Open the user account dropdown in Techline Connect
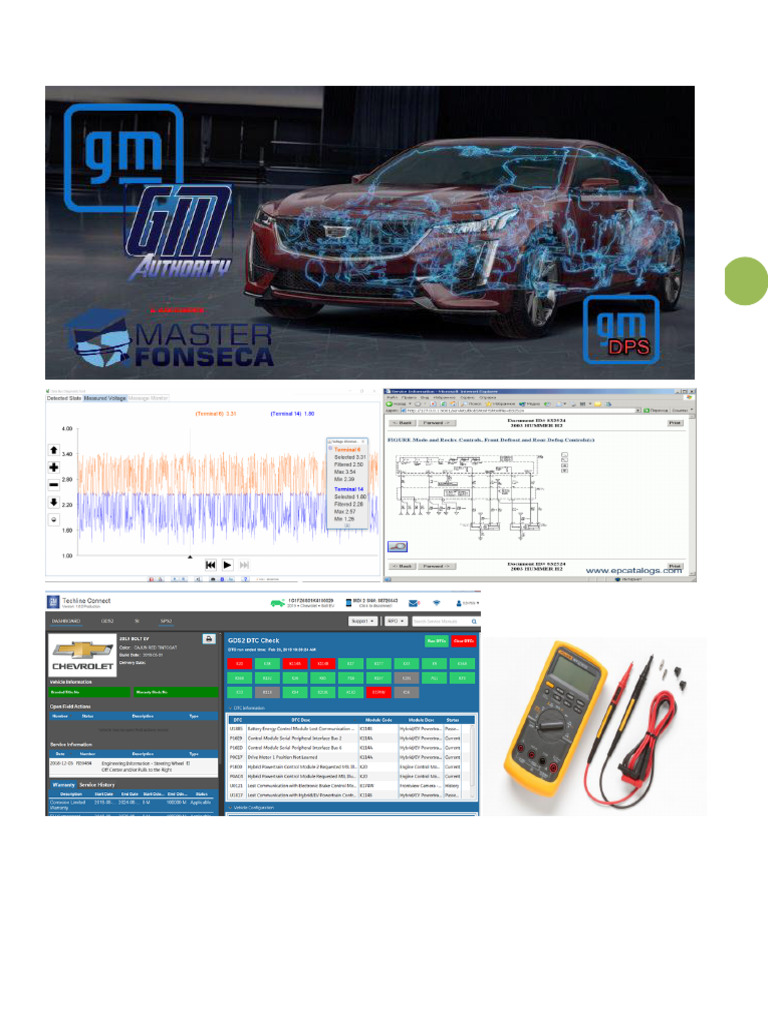This screenshot has height=1024, width=768. click(x=468, y=603)
